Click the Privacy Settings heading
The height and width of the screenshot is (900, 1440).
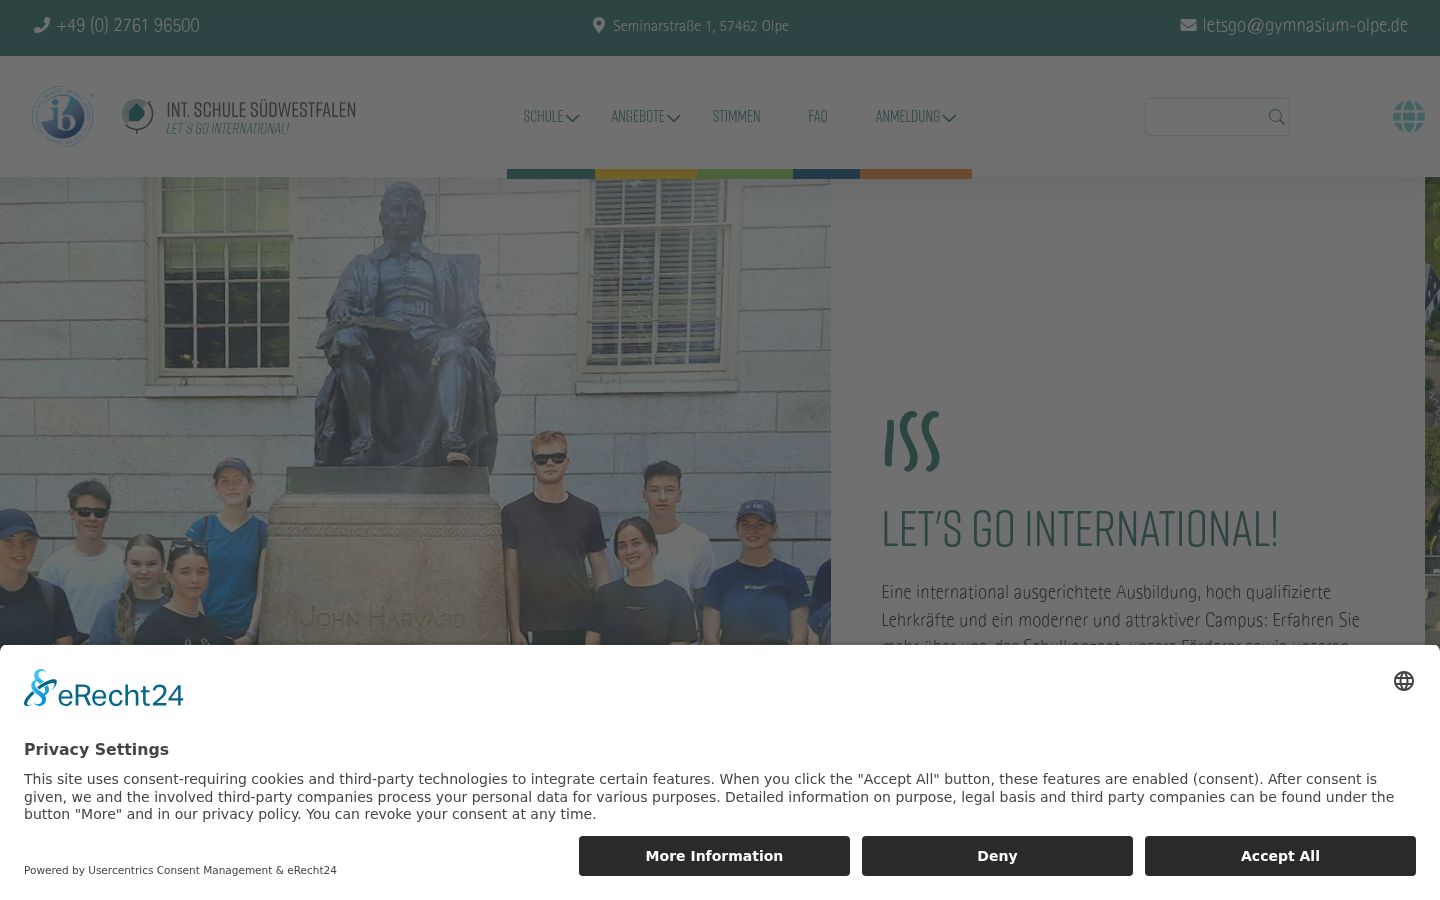click(96, 749)
